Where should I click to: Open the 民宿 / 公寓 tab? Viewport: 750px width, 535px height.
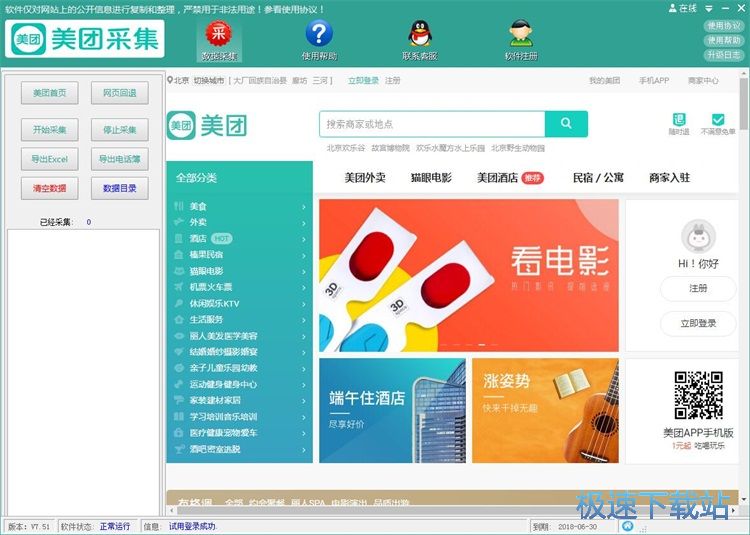[598, 178]
